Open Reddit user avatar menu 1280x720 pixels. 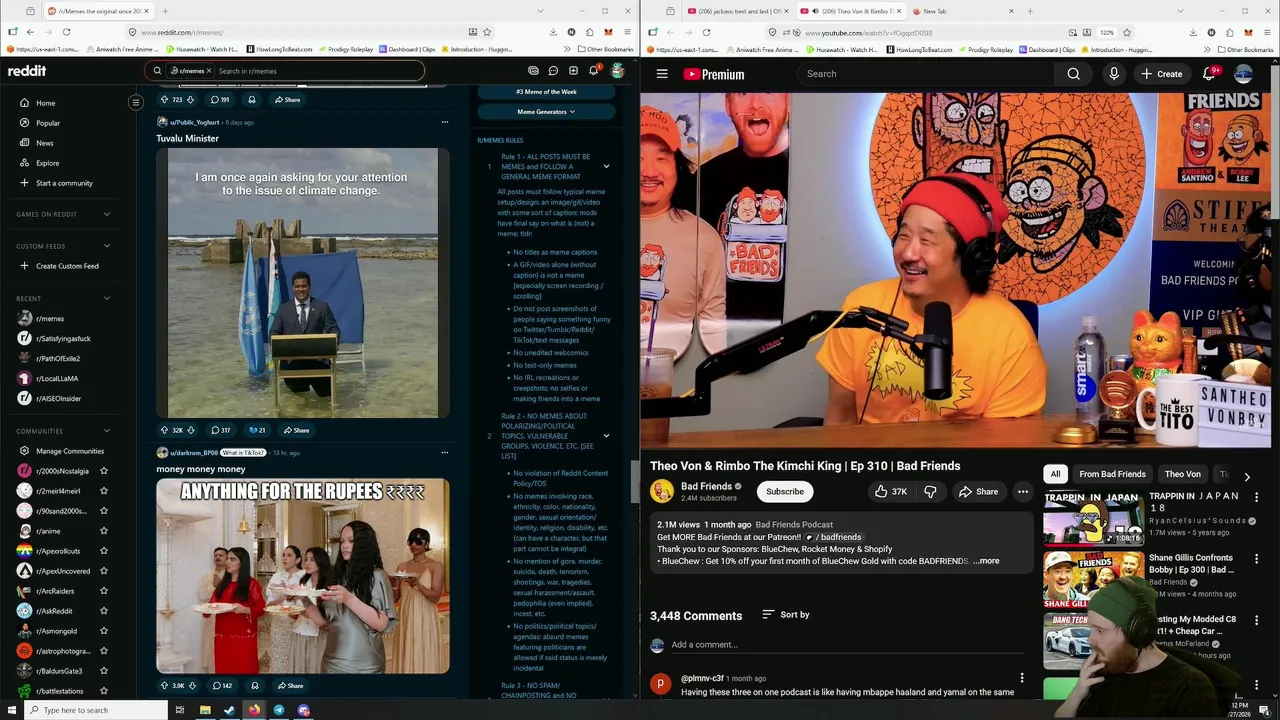click(x=618, y=71)
